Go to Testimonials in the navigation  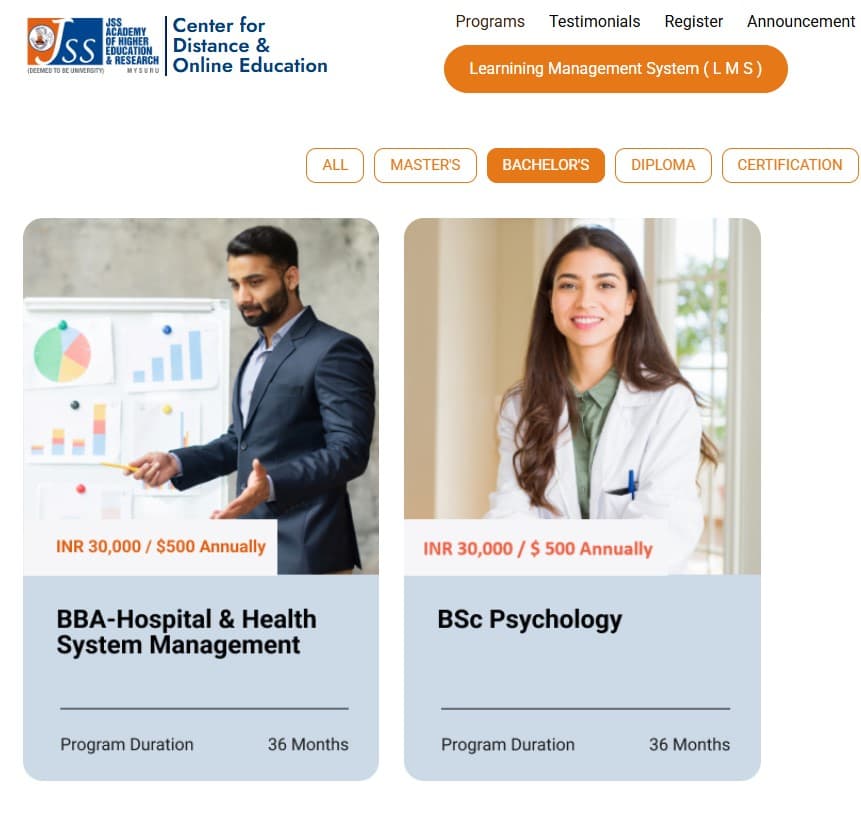pyautogui.click(x=594, y=21)
